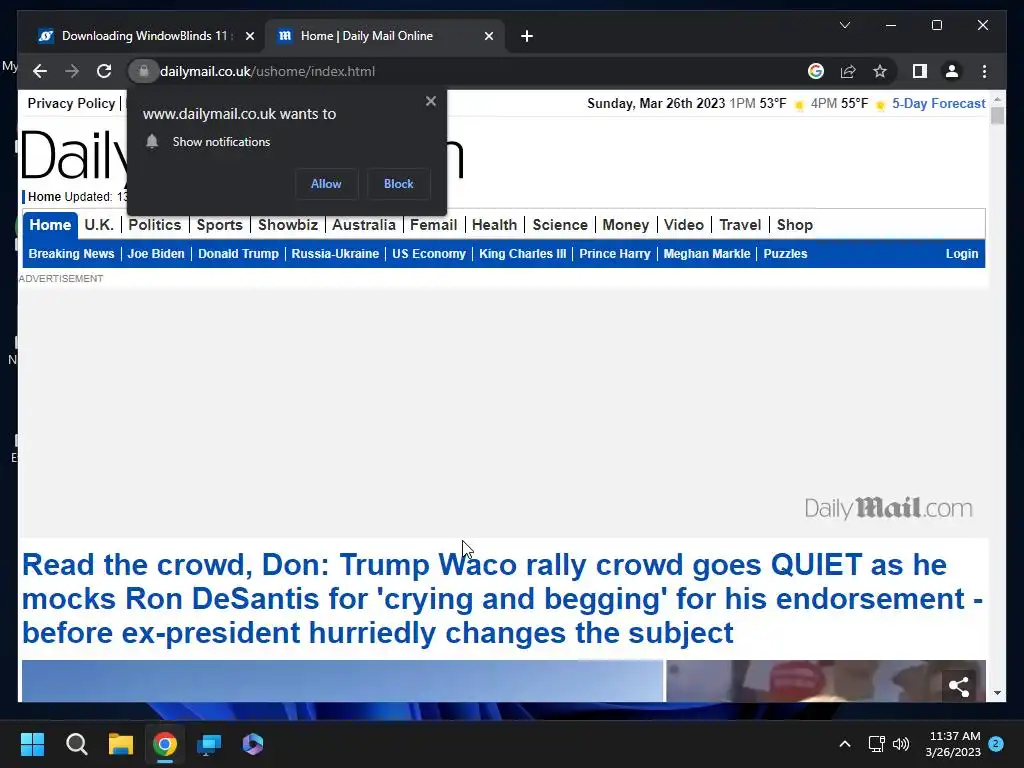Image resolution: width=1024 pixels, height=768 pixels.
Task: Open the Trump Waco rally headline article
Action: click(502, 599)
